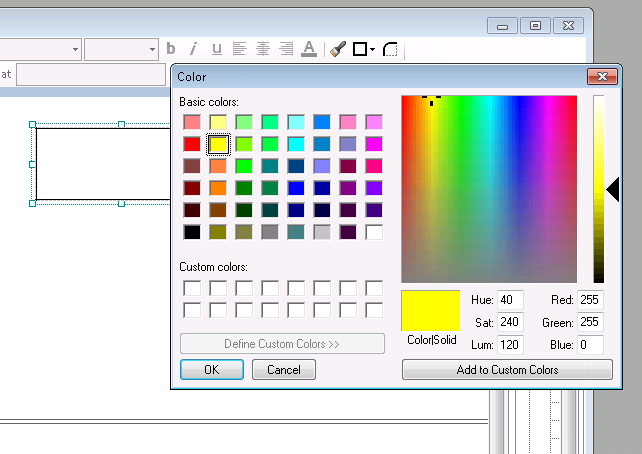Open the font name dropdown
The image size is (642, 454).
pos(75,49)
